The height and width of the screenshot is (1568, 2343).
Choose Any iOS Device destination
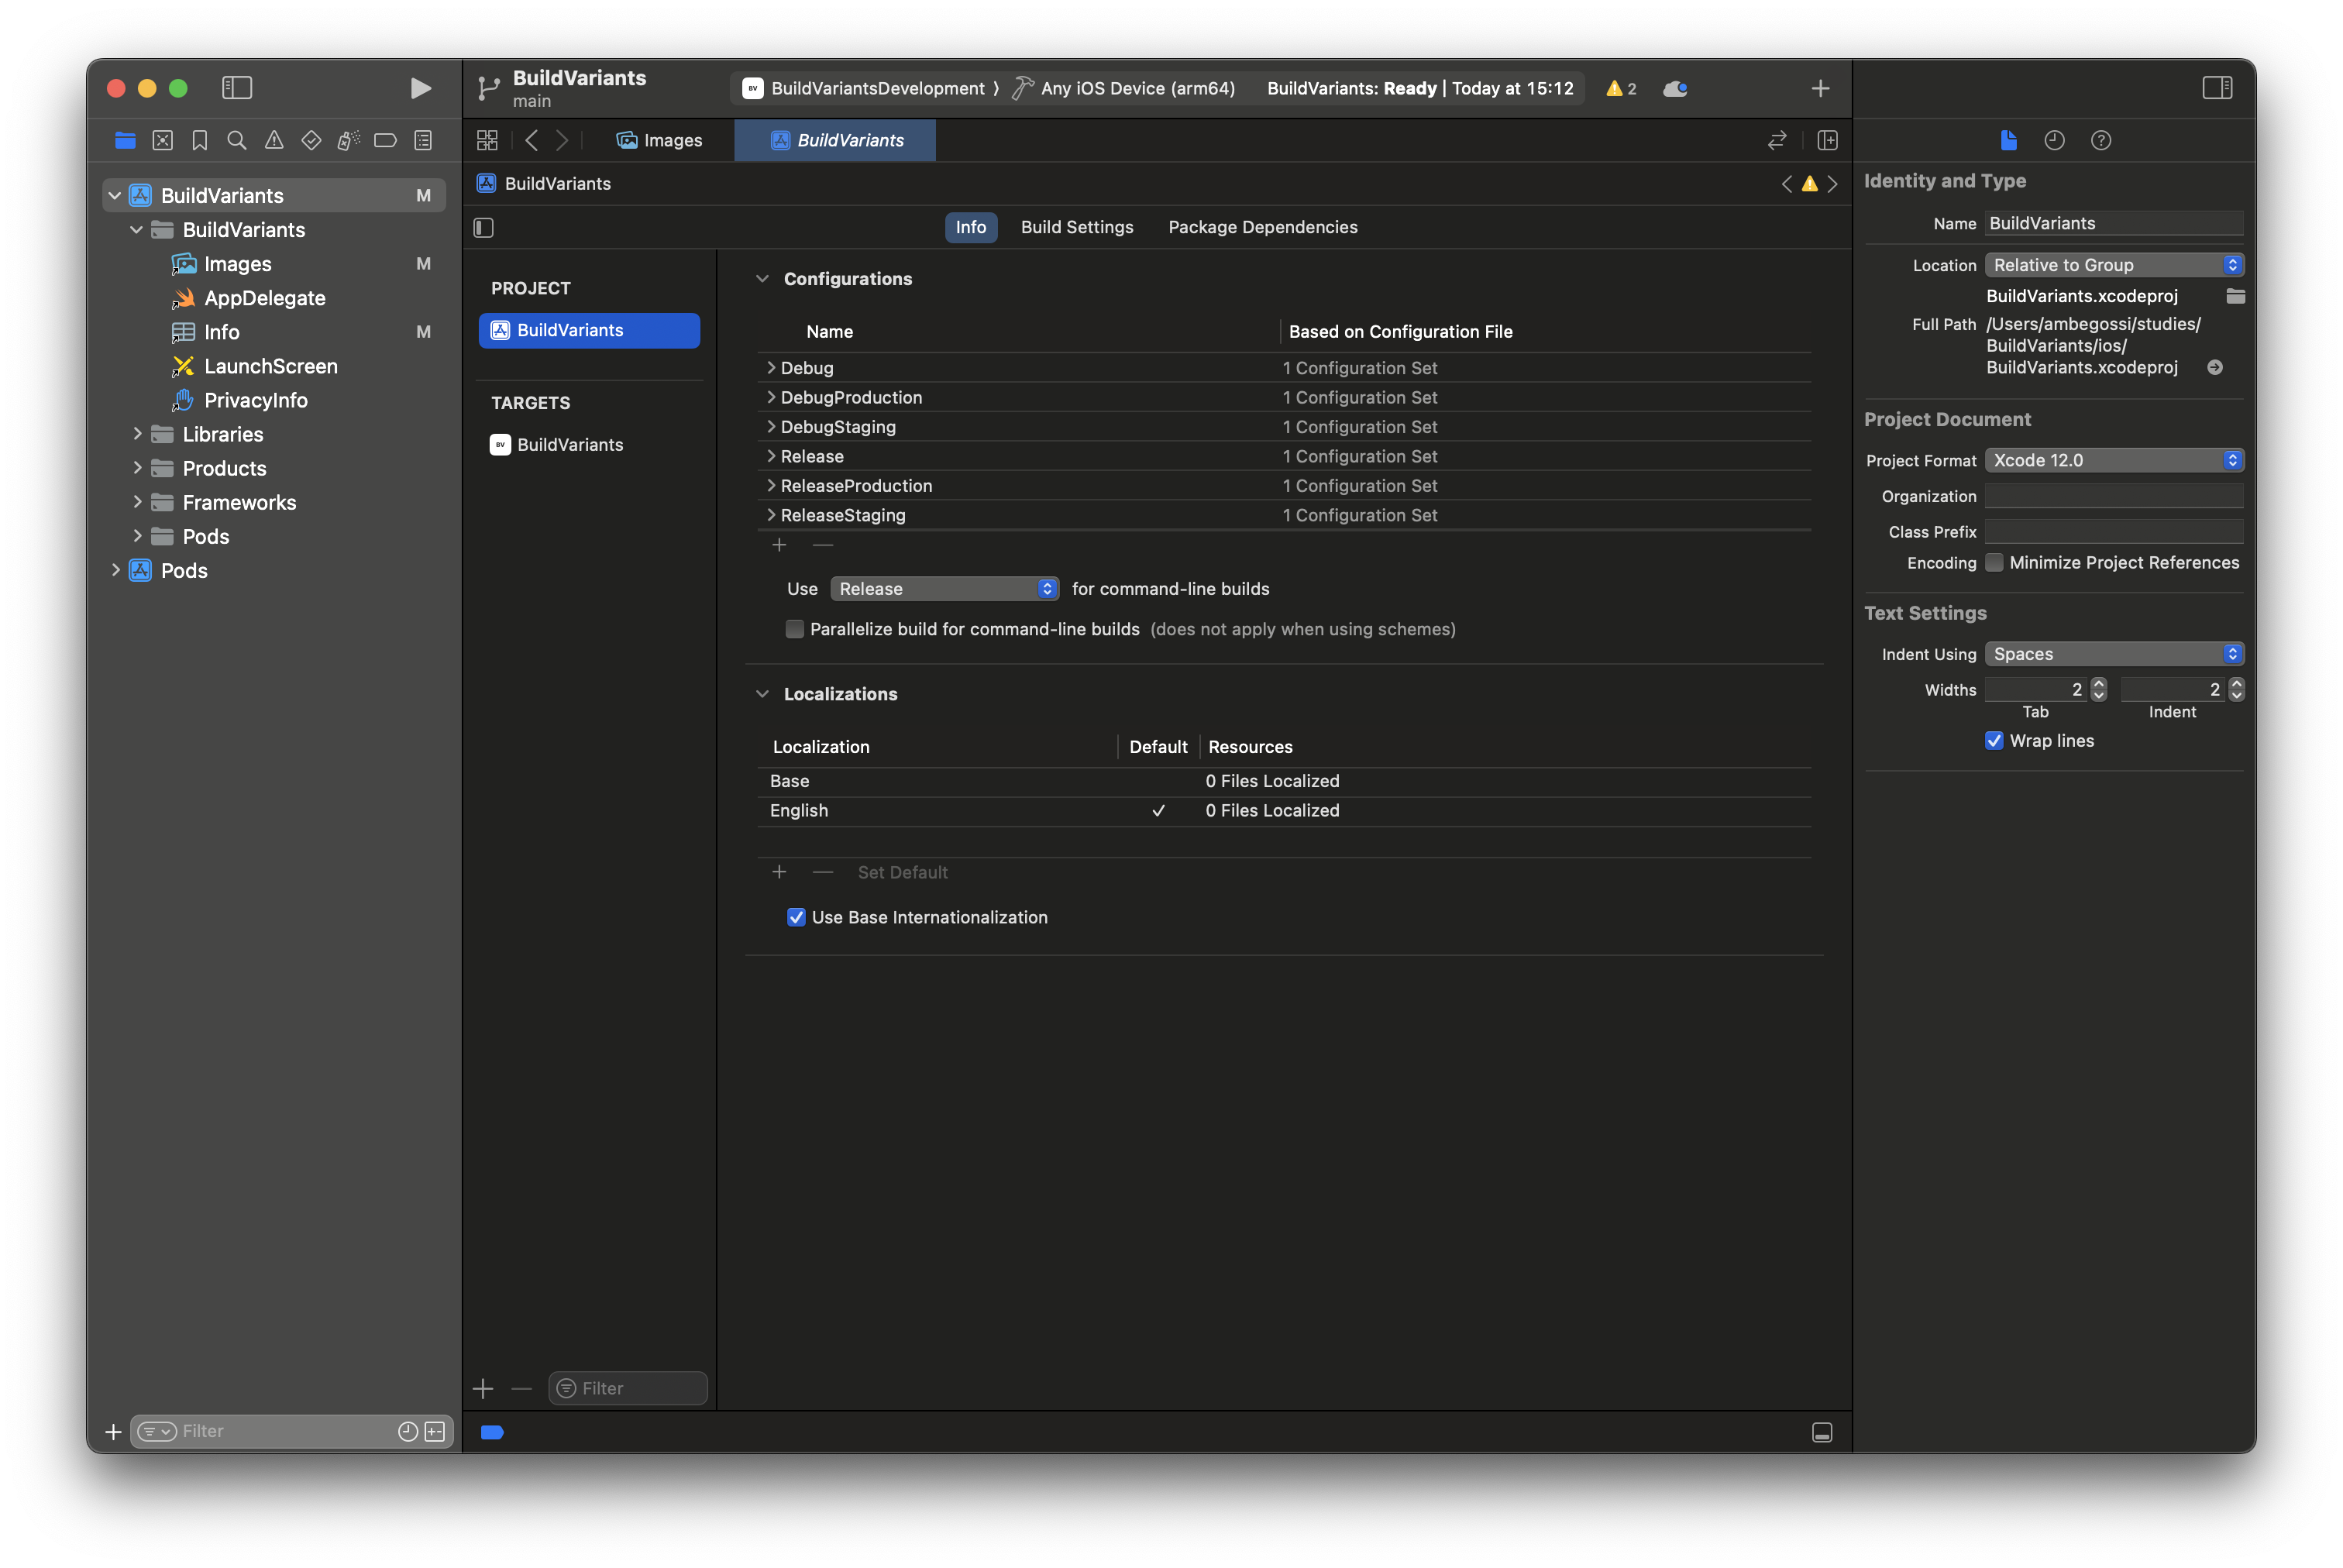pyautogui.click(x=1124, y=89)
